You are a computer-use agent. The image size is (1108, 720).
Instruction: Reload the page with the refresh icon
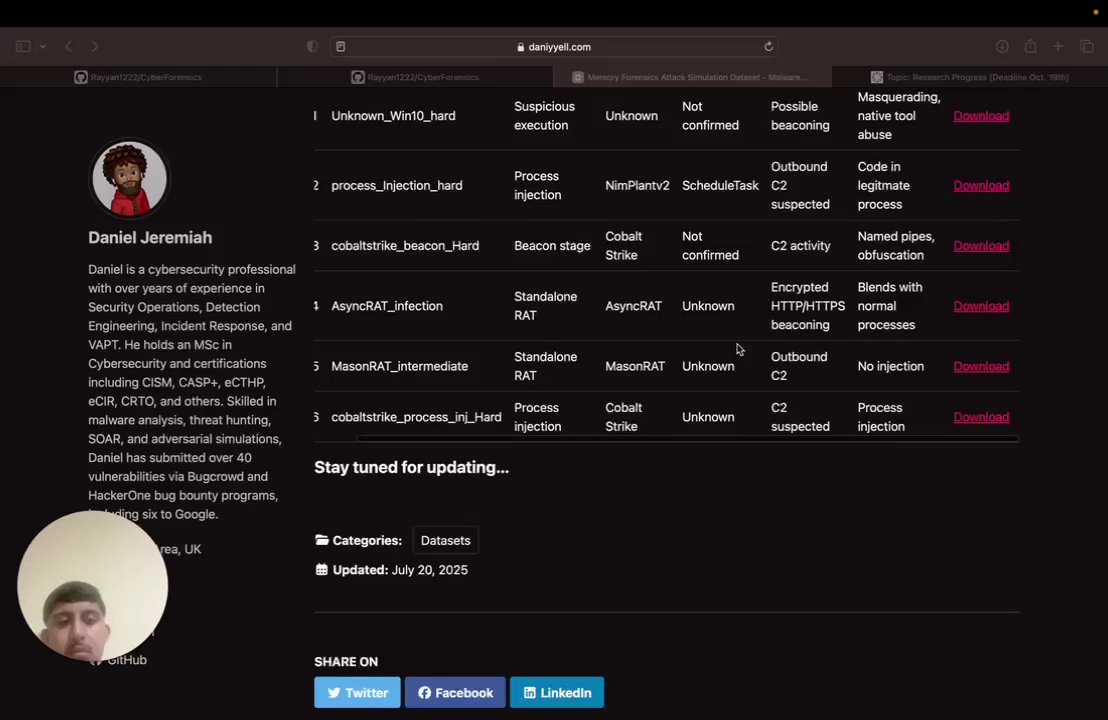coord(768,47)
